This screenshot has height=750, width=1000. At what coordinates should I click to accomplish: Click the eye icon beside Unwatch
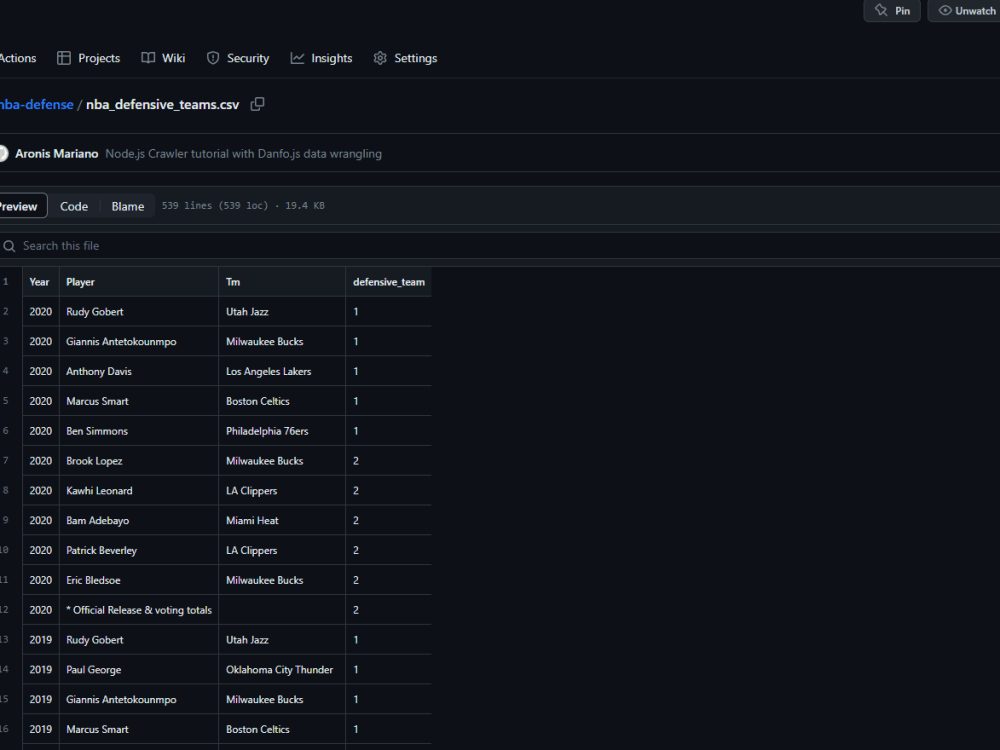945,10
